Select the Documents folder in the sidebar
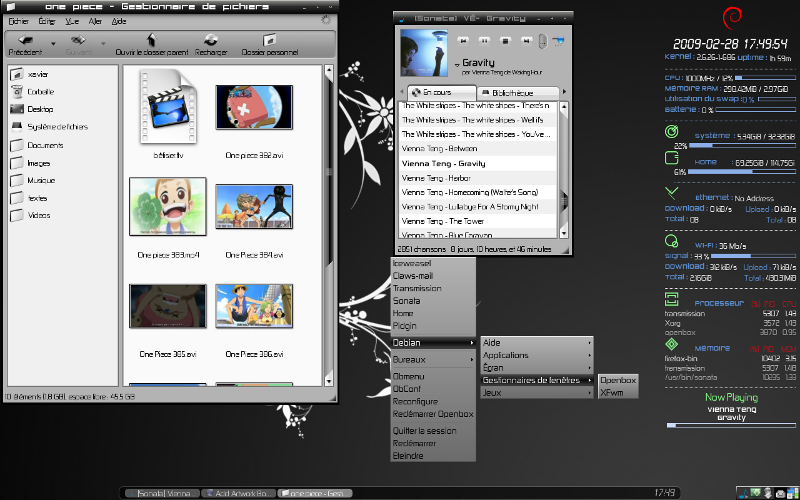The height and width of the screenshot is (500, 800). [38, 145]
